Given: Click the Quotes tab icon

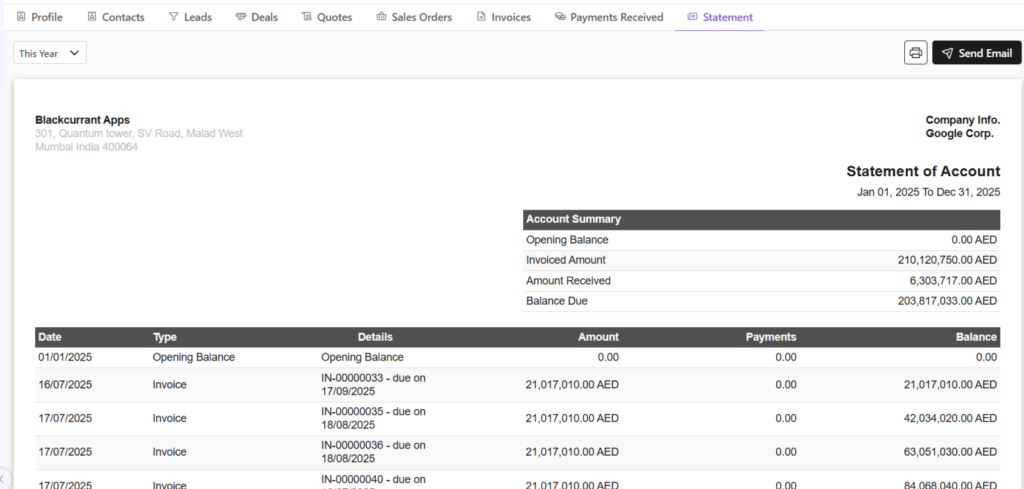Looking at the screenshot, I should 306,17.
